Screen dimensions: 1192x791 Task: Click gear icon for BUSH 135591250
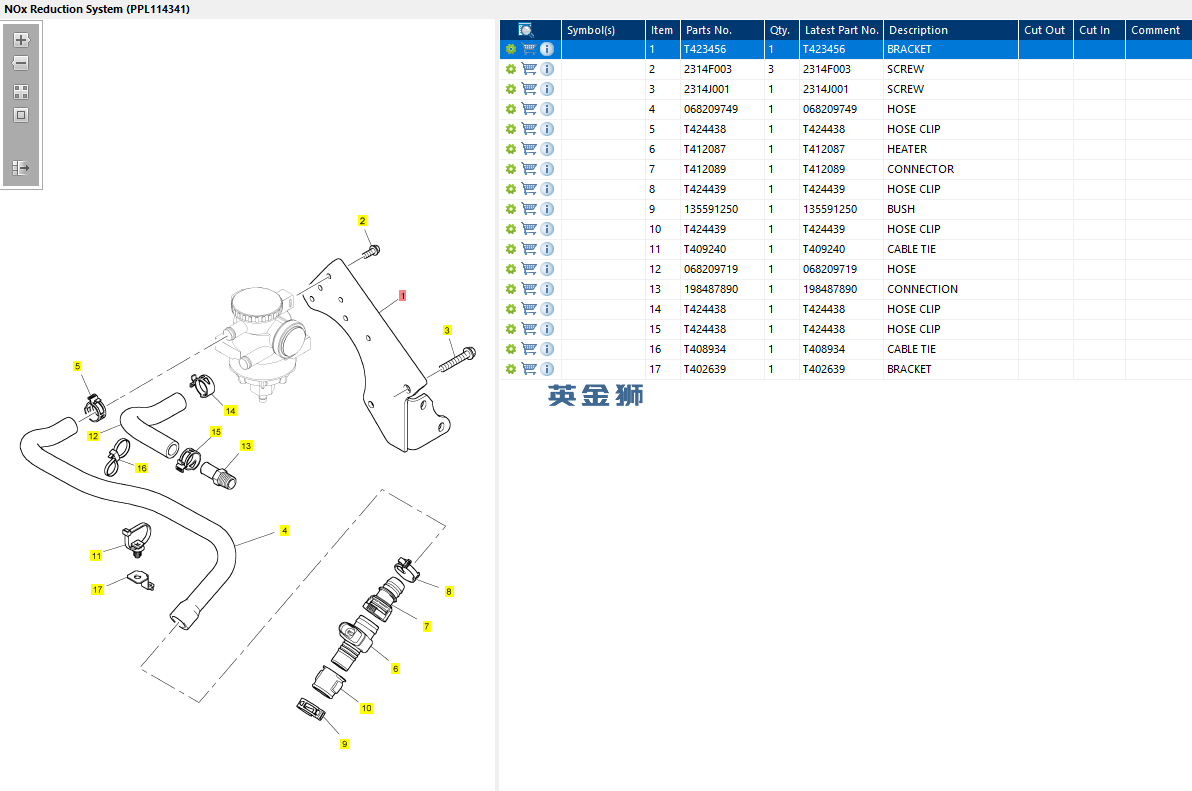click(511, 209)
